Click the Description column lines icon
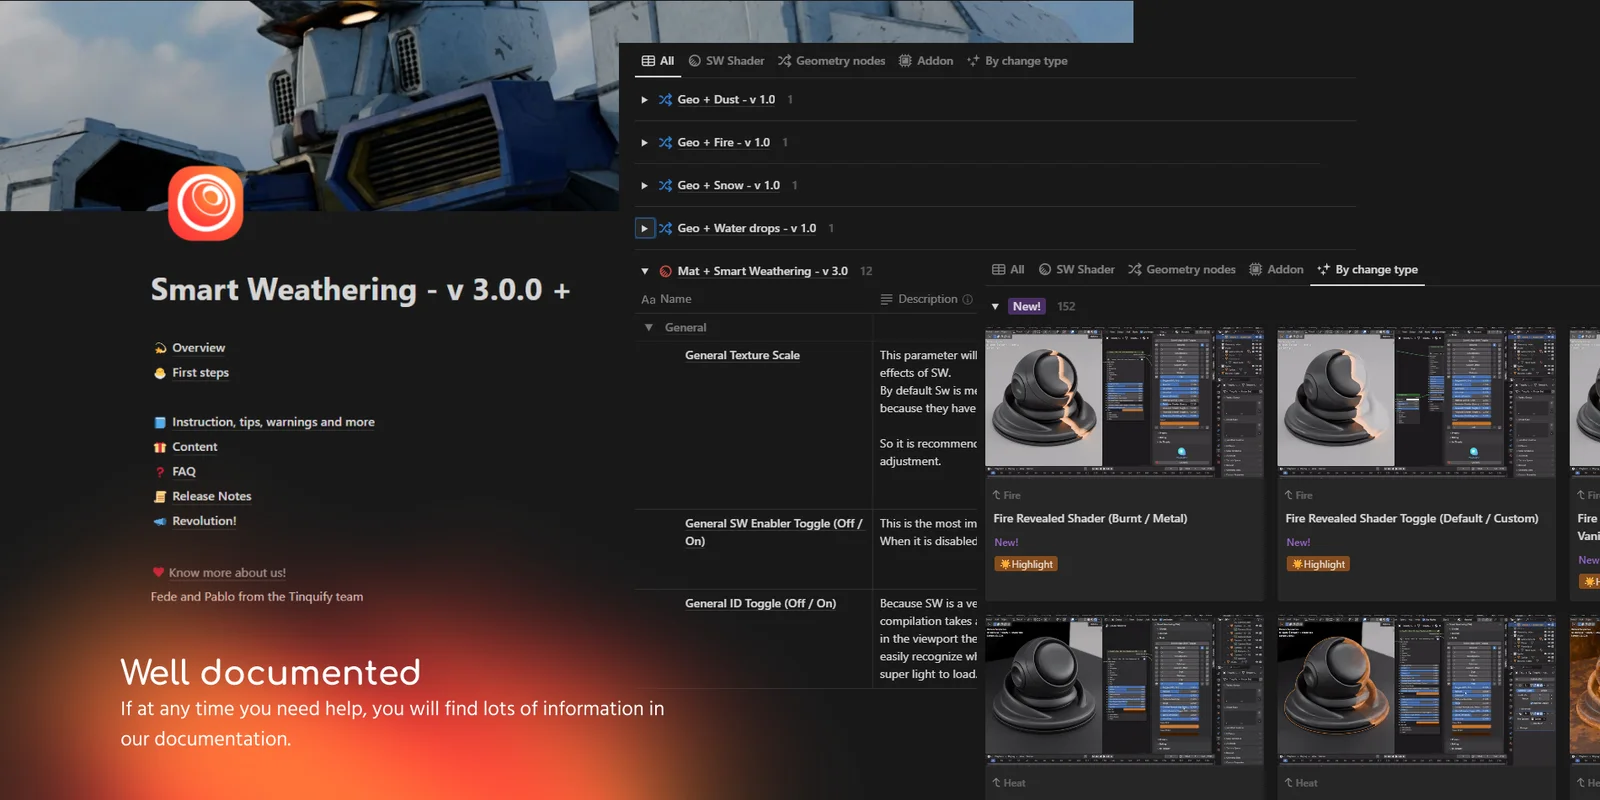This screenshot has height=800, width=1600. point(886,299)
